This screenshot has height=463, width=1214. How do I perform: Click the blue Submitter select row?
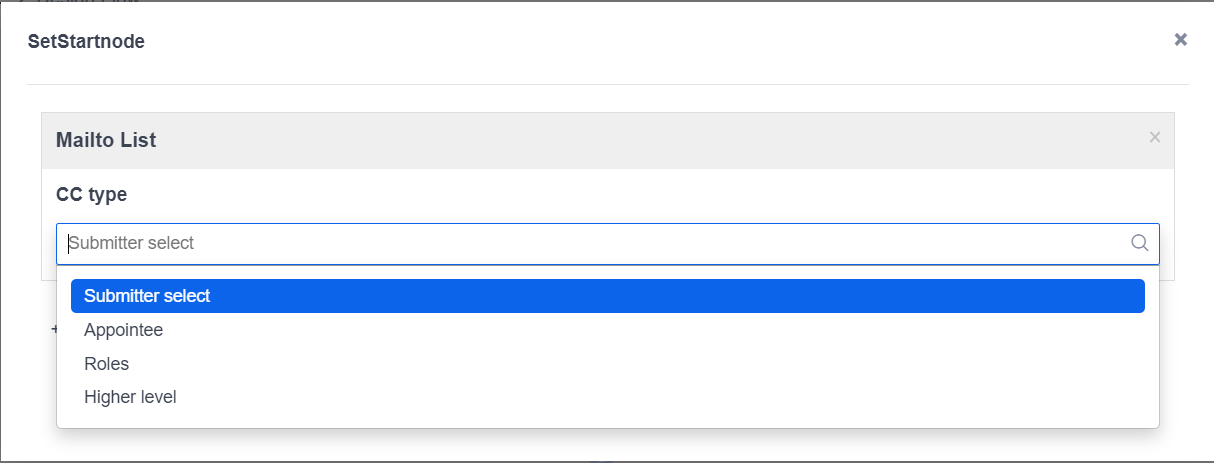tap(607, 296)
